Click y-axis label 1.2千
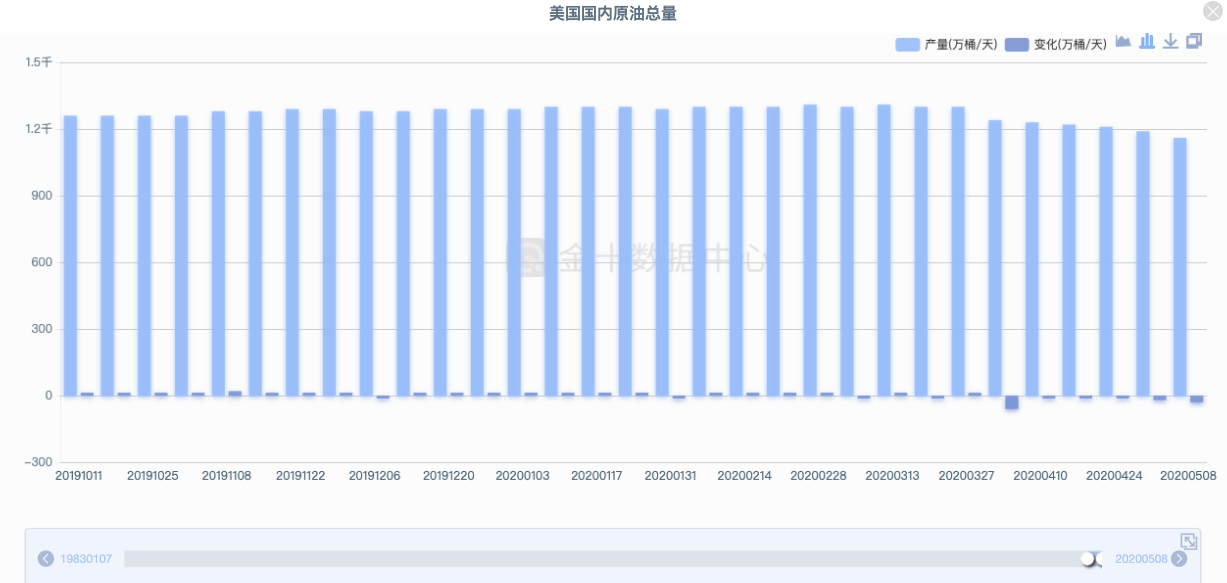1227x583 pixels. (x=39, y=129)
